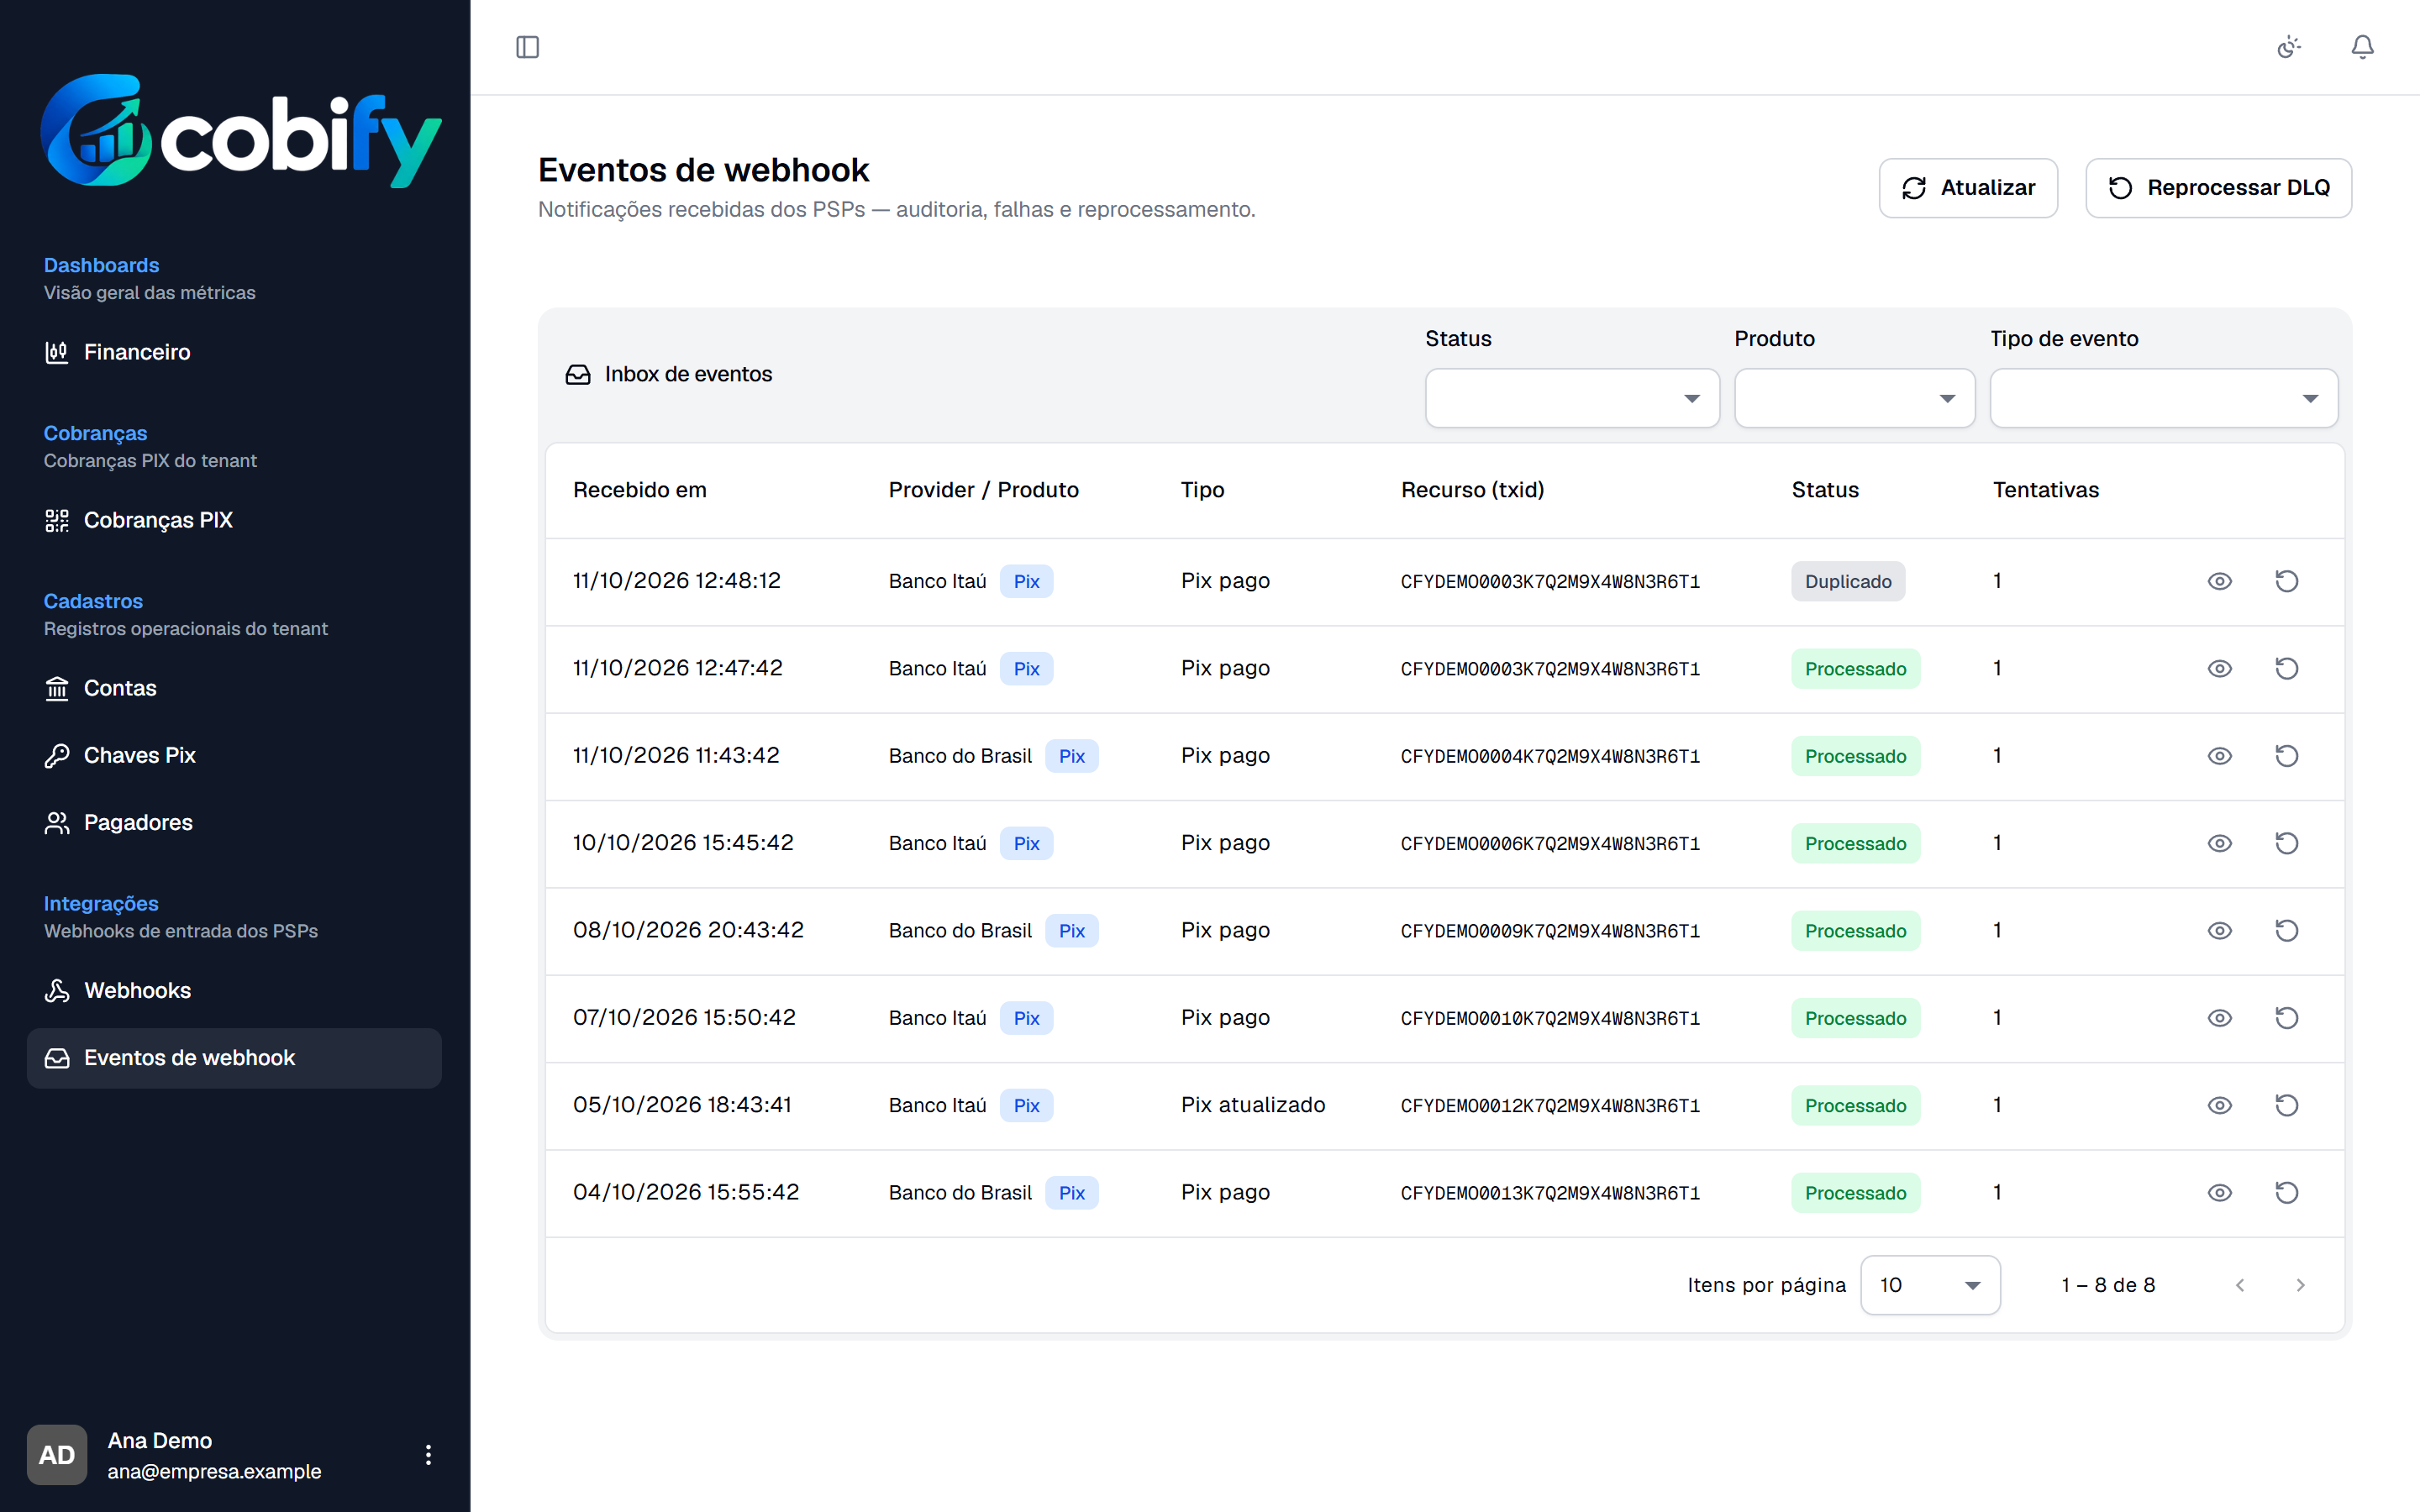Screen dimensions: 2420x1512
Task: Select Eventos de webhook sidebar item
Action: pos(234,1058)
